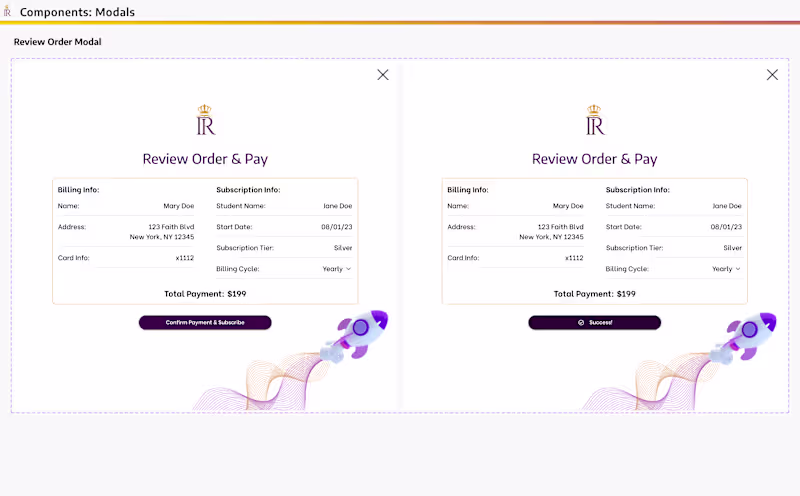
Task: Click the Jane Doe student name in the right modal
Action: [x=727, y=206]
